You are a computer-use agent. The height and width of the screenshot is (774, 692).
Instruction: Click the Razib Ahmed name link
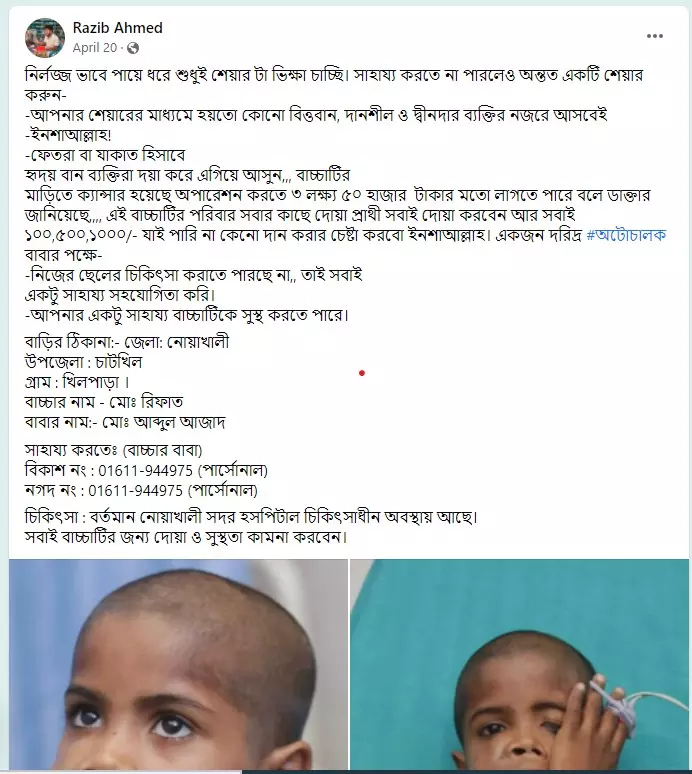[x=117, y=28]
